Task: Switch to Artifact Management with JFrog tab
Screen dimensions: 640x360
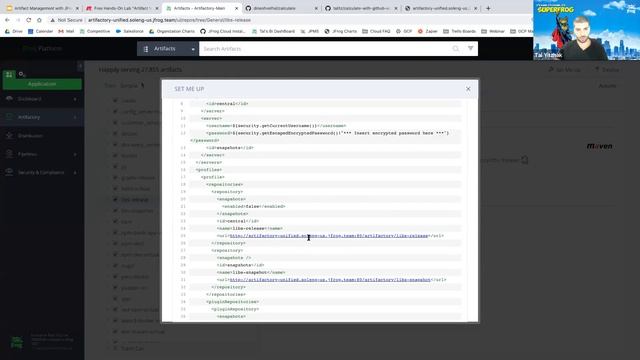Action: point(42,8)
